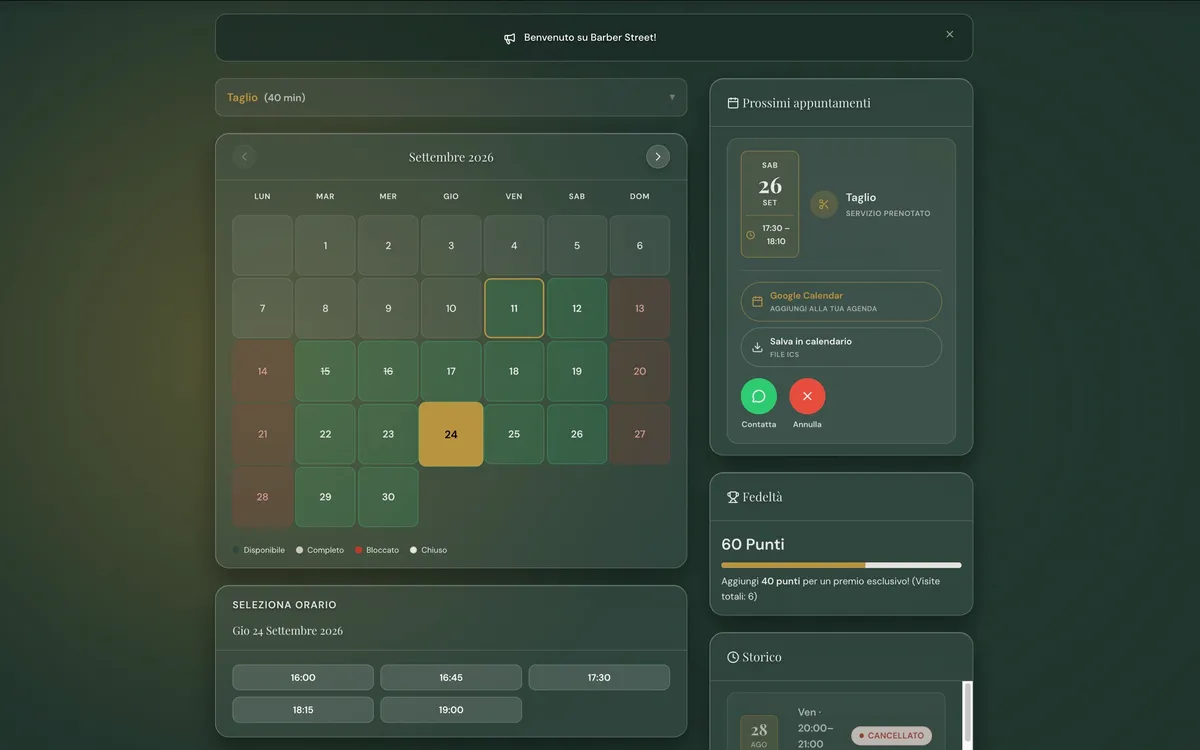Click the Gio 24 Settembre 2026 date text
The width and height of the screenshot is (1200, 750).
[288, 631]
